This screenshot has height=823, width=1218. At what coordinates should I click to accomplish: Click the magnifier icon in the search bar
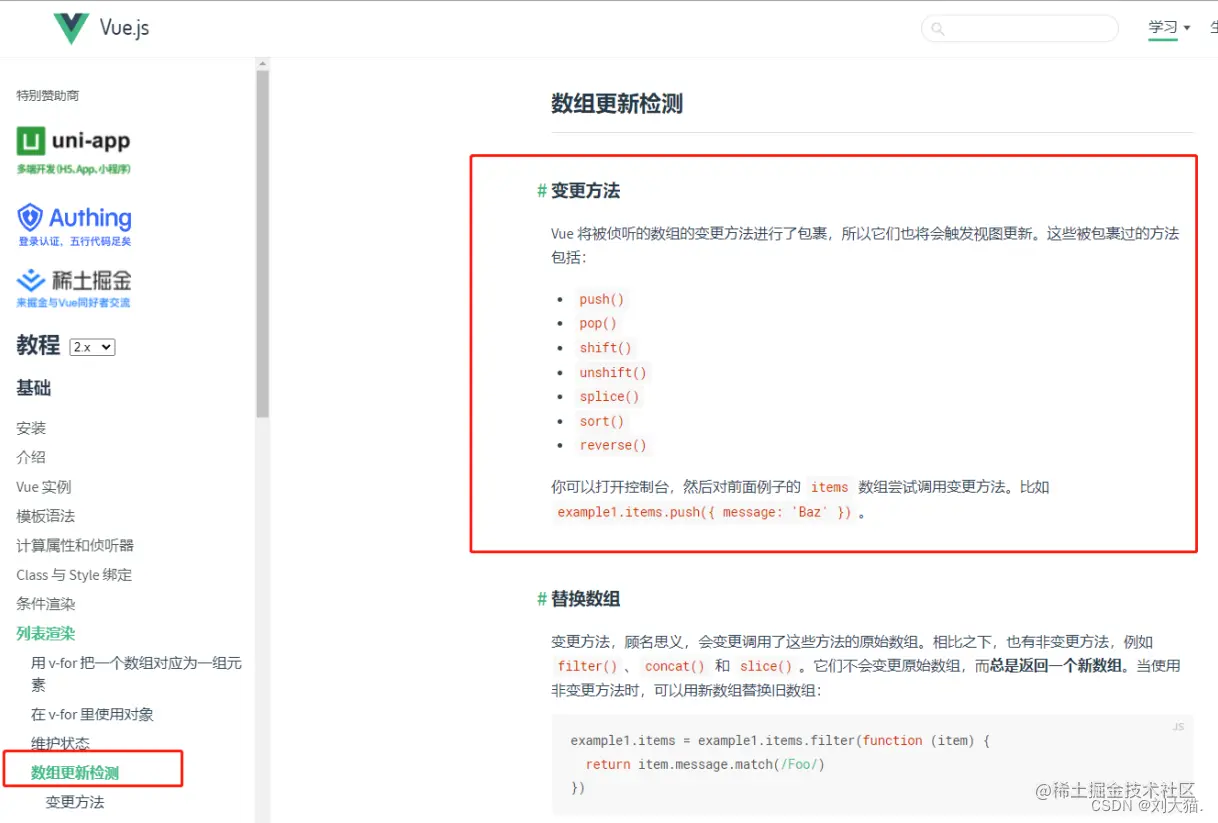(x=937, y=29)
